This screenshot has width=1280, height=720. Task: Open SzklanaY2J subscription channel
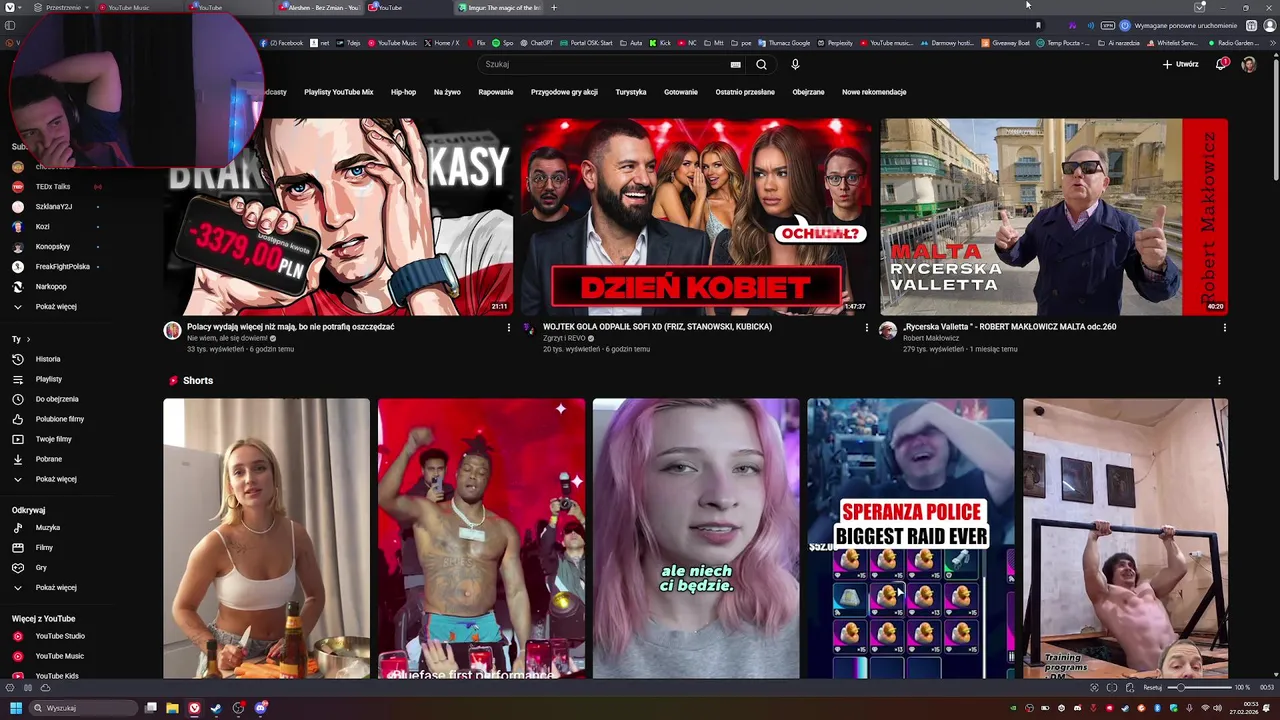click(53, 207)
